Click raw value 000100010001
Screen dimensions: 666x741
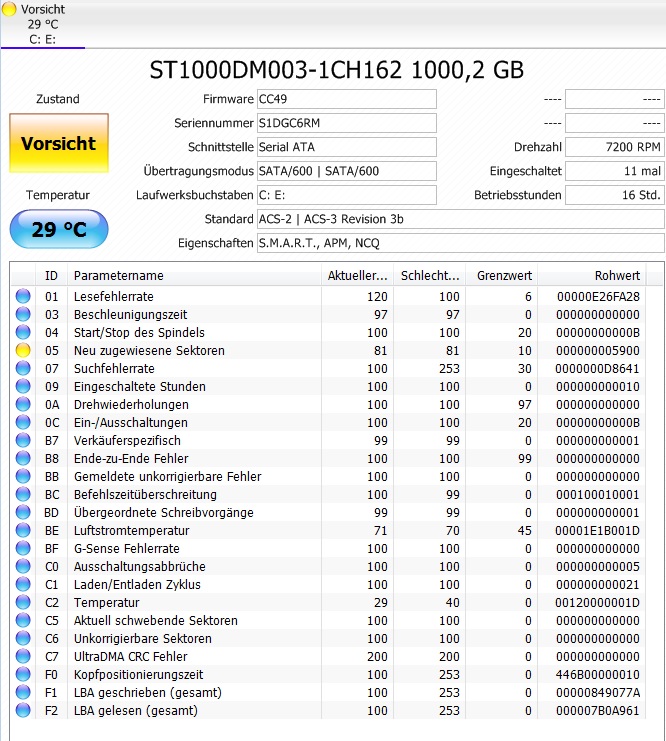597,495
